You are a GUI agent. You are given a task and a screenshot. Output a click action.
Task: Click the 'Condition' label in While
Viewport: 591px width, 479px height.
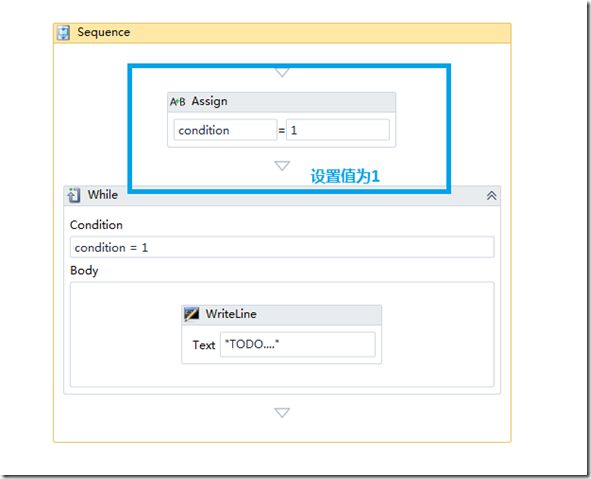click(96, 225)
